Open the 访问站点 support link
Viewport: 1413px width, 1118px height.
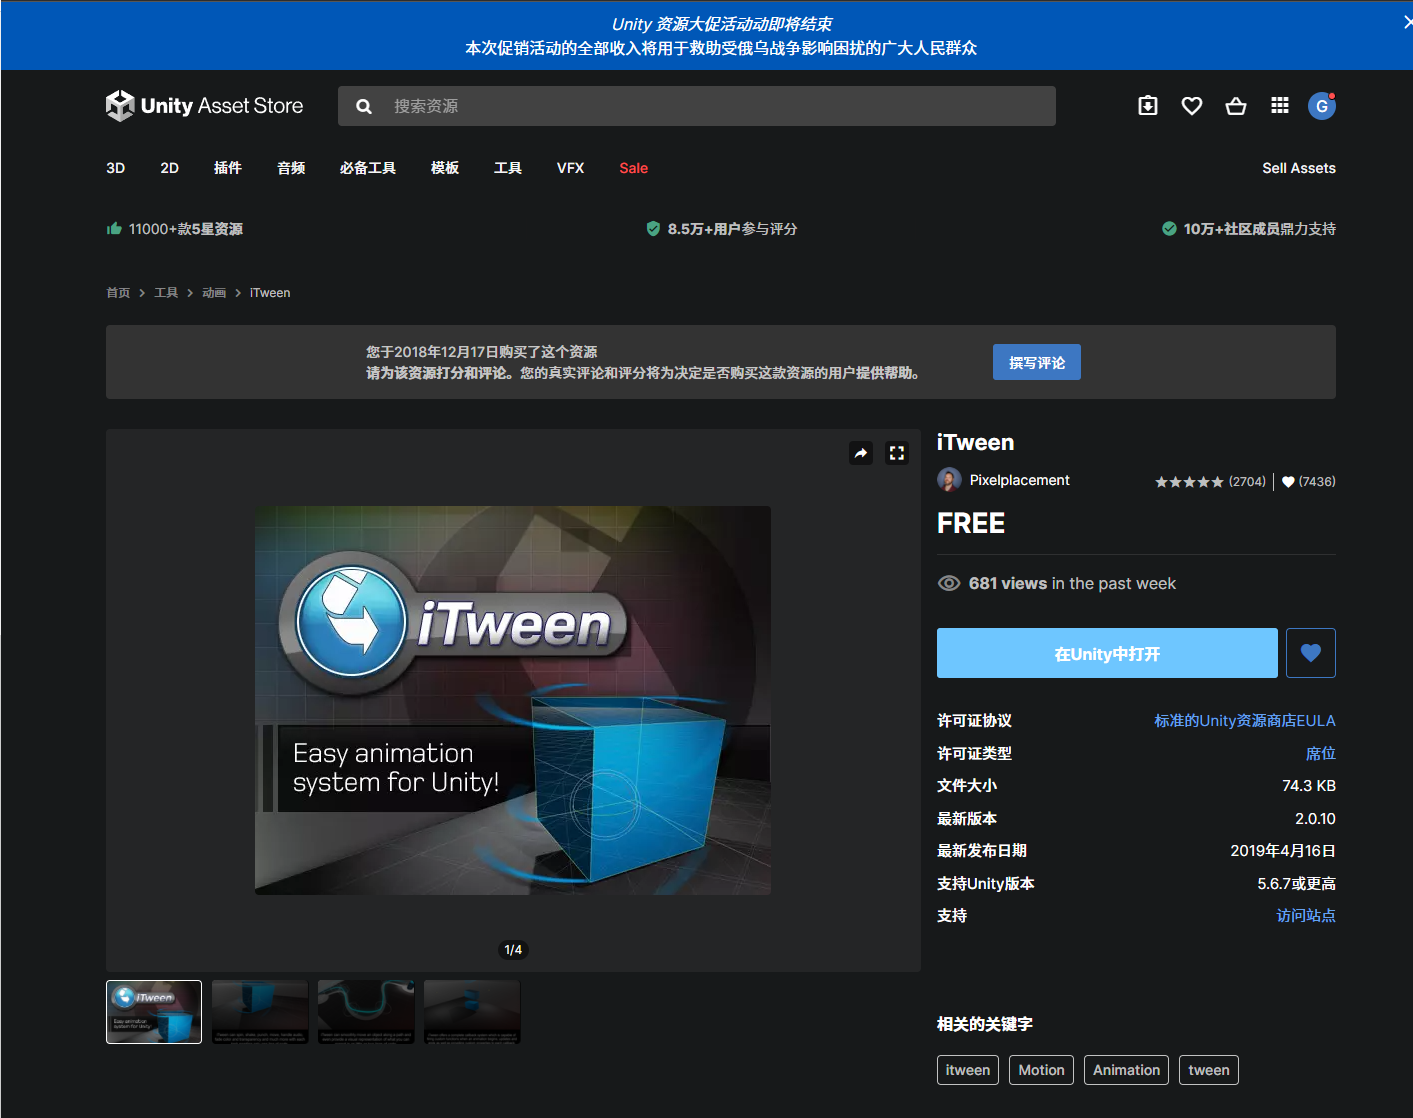tap(1306, 915)
